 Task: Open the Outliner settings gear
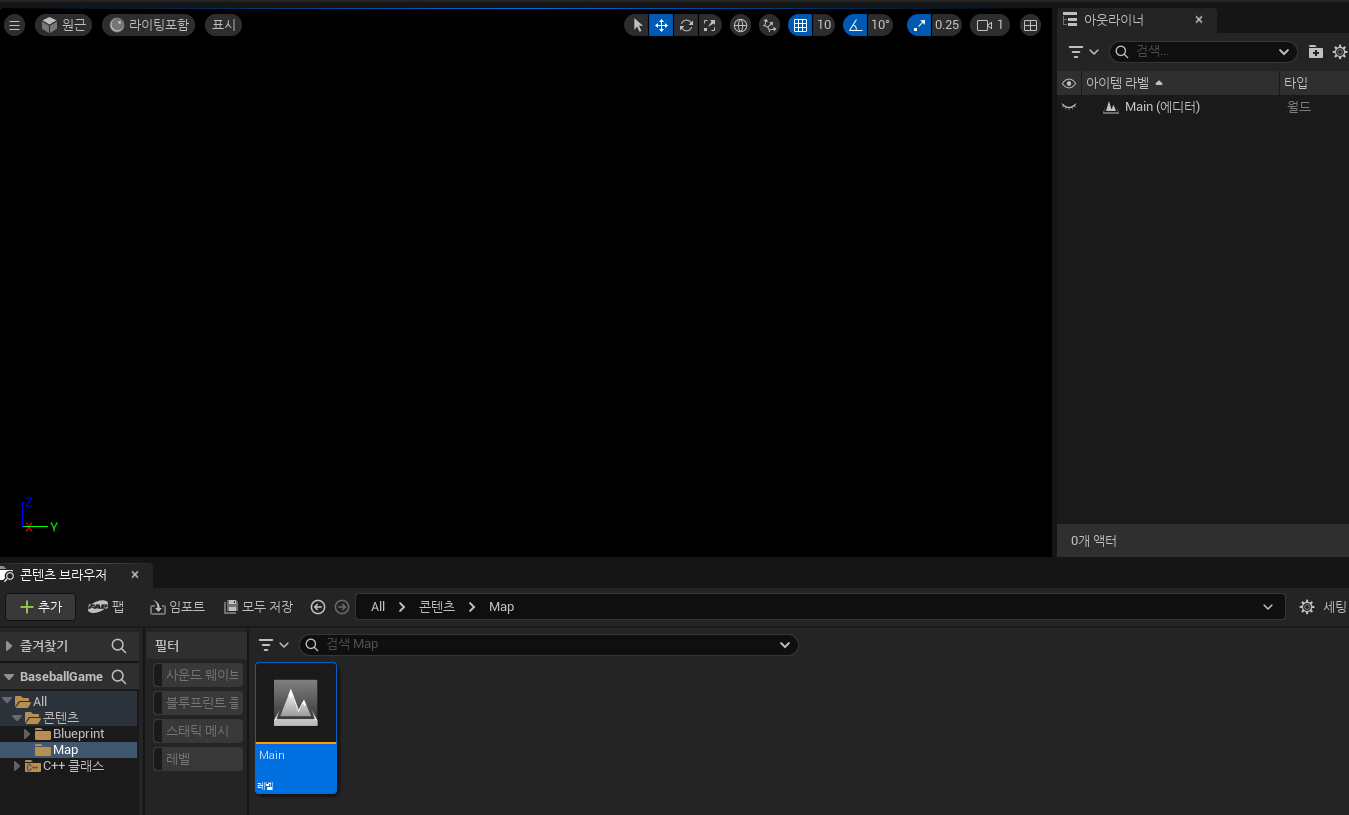(1340, 52)
